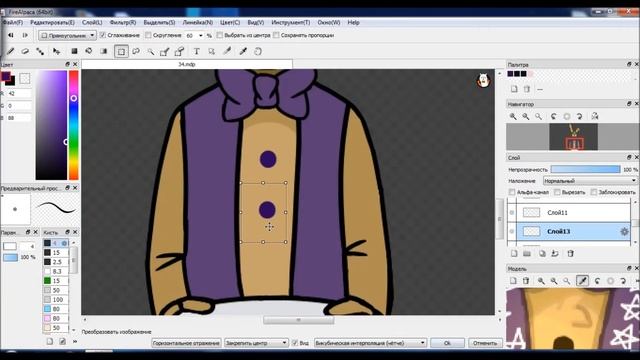Open the Файл menu
640x360 pixels.
13,22
